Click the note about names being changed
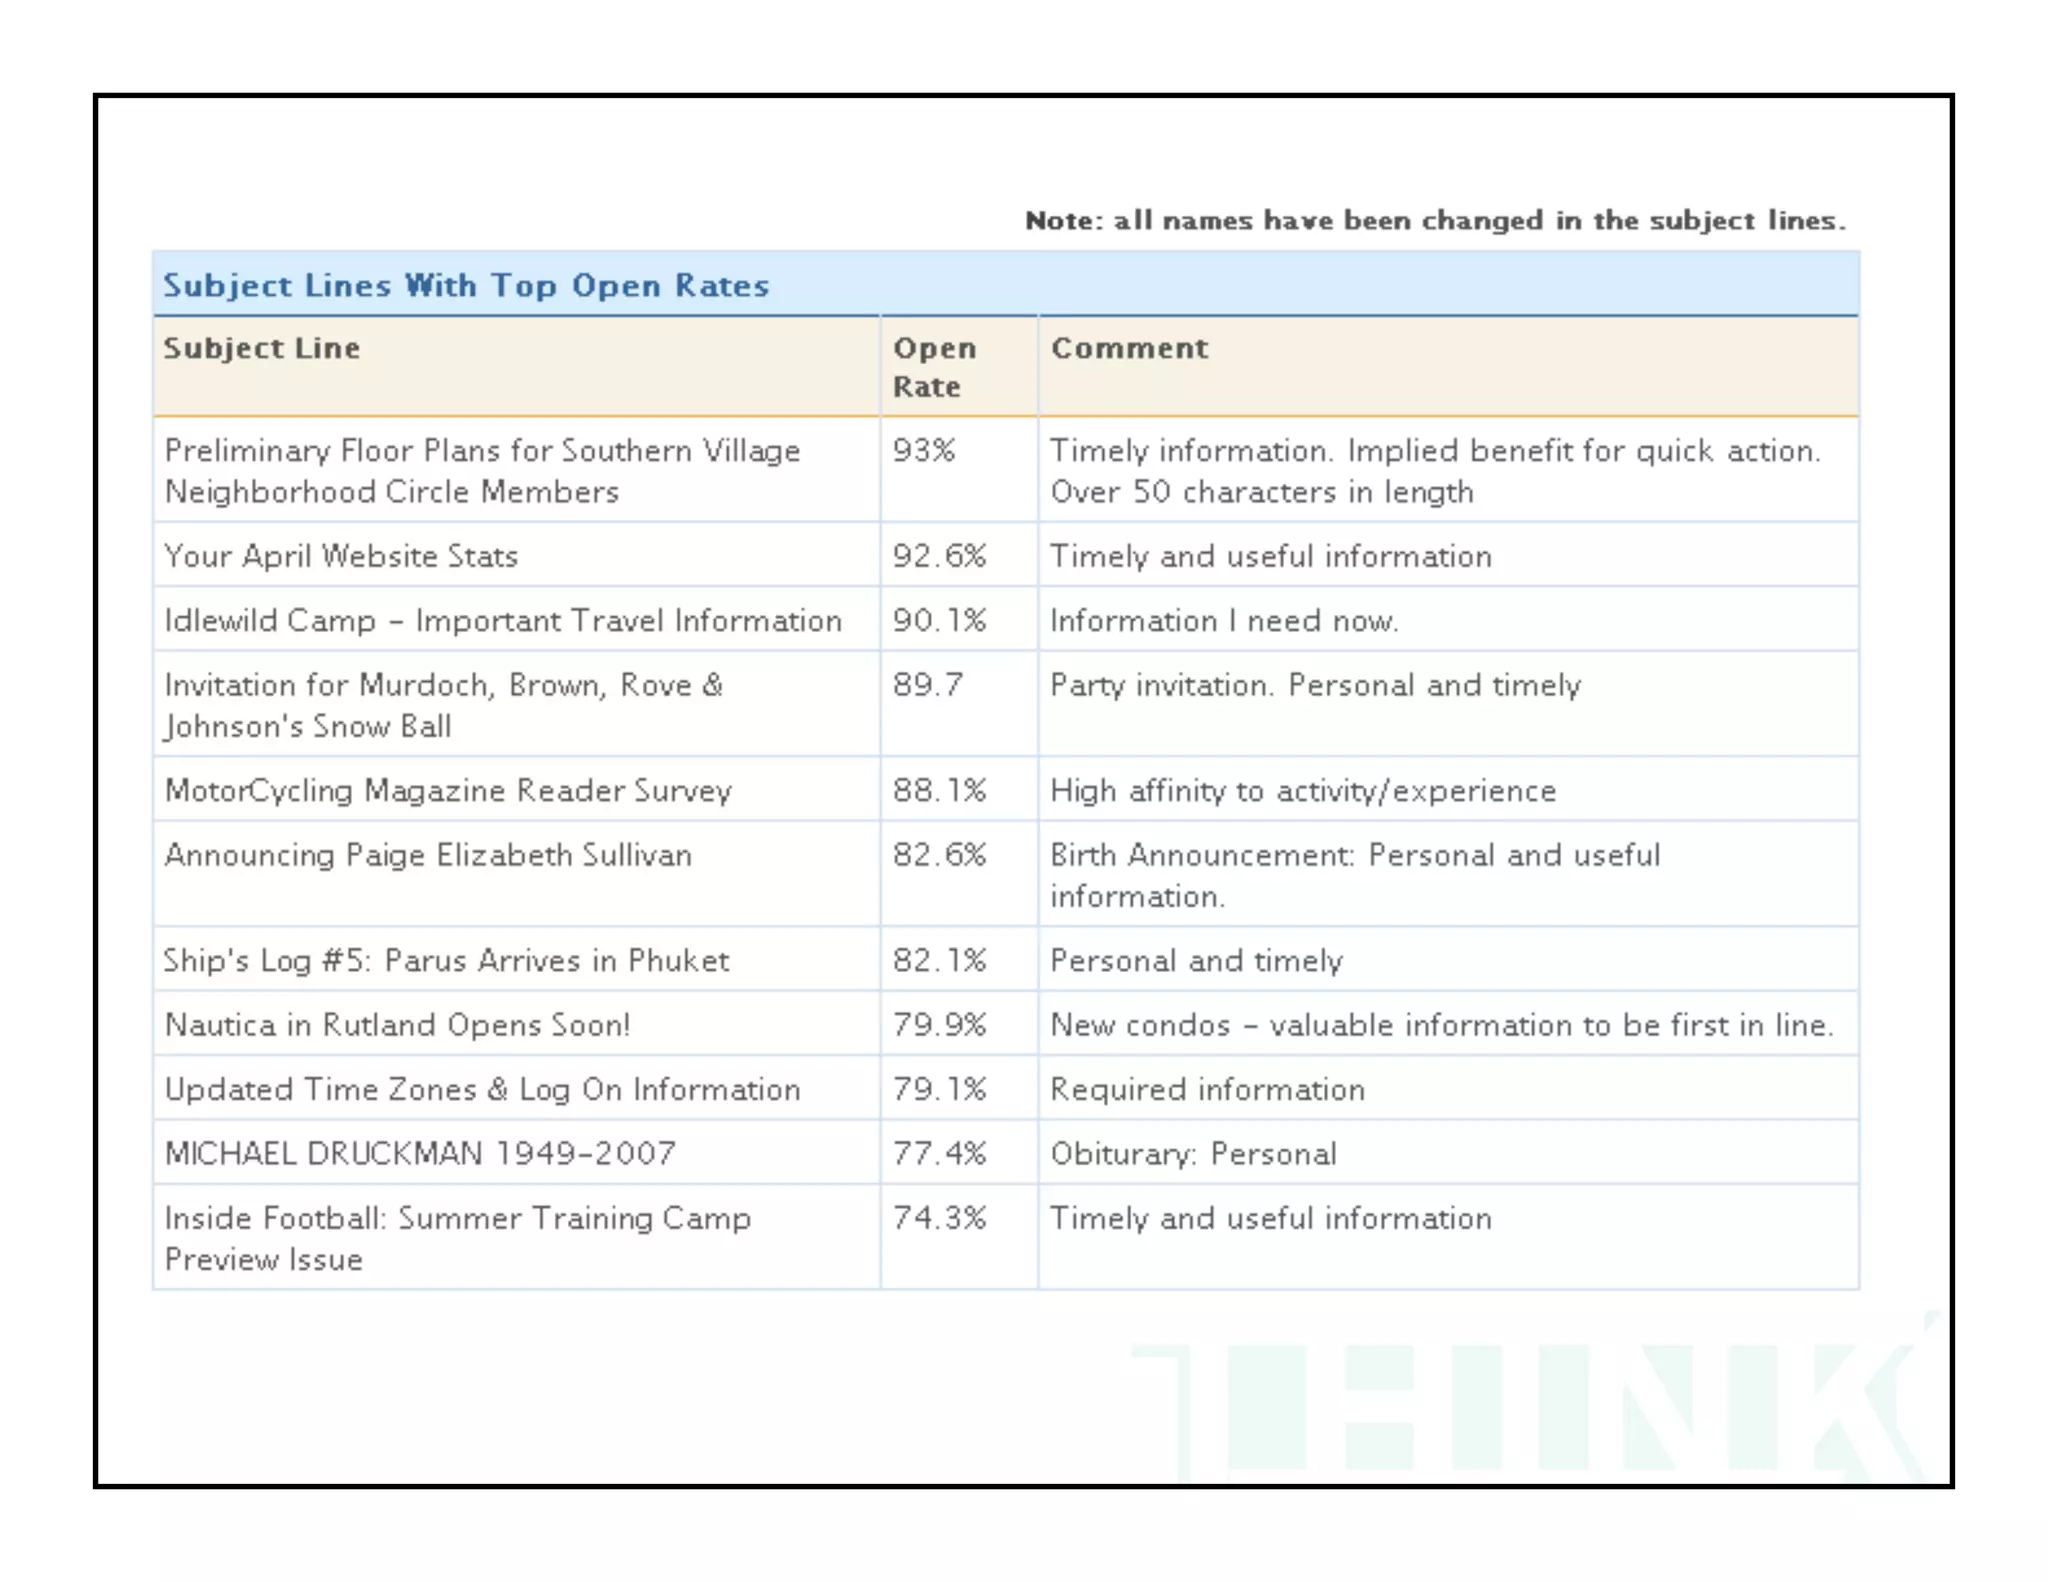The height and width of the screenshot is (1582, 2048). (x=1435, y=220)
